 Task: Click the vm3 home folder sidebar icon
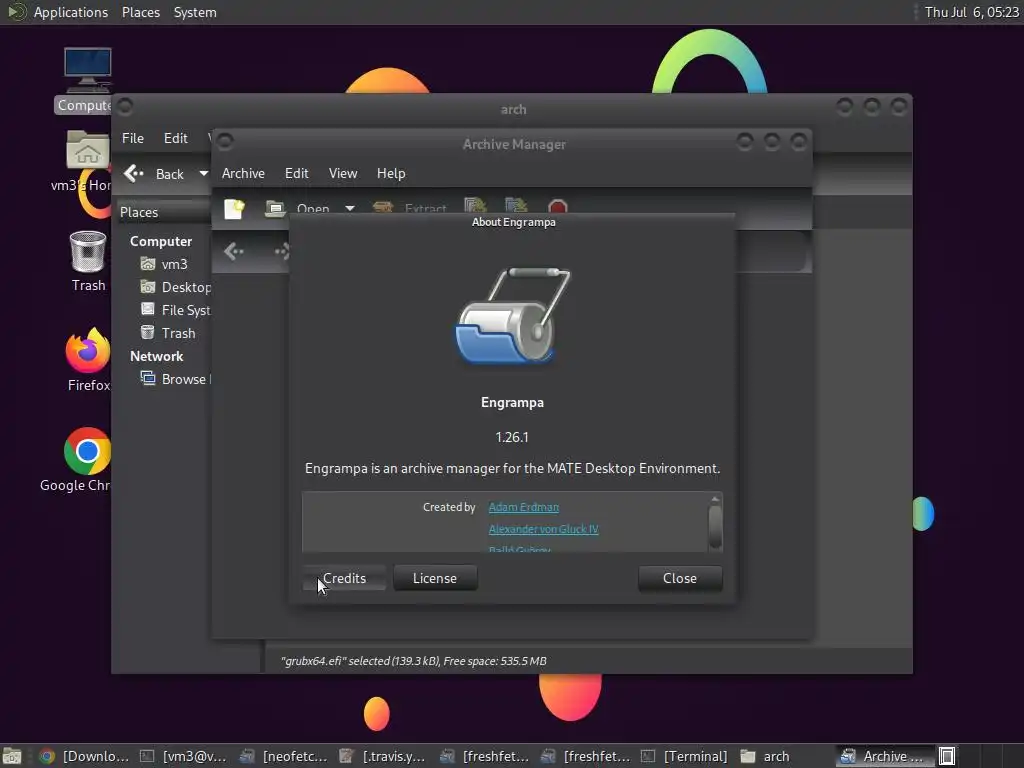[148, 264]
